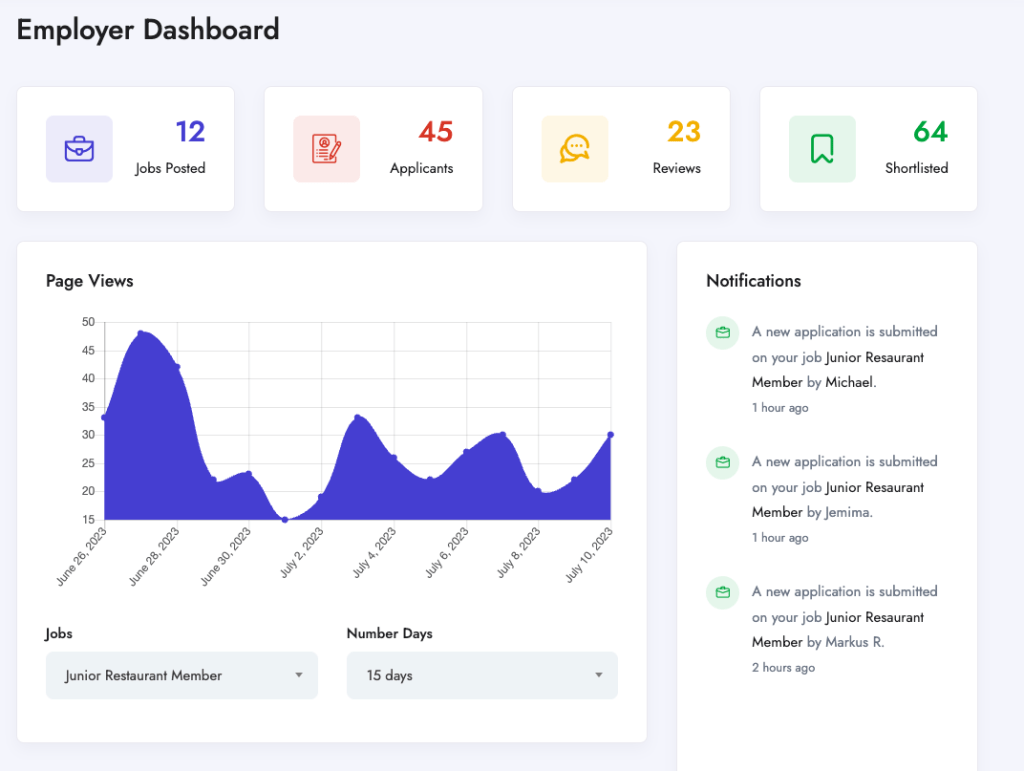Viewport: 1024px width, 771px height.
Task: Click the lowest chart point at value 15
Action: (285, 519)
